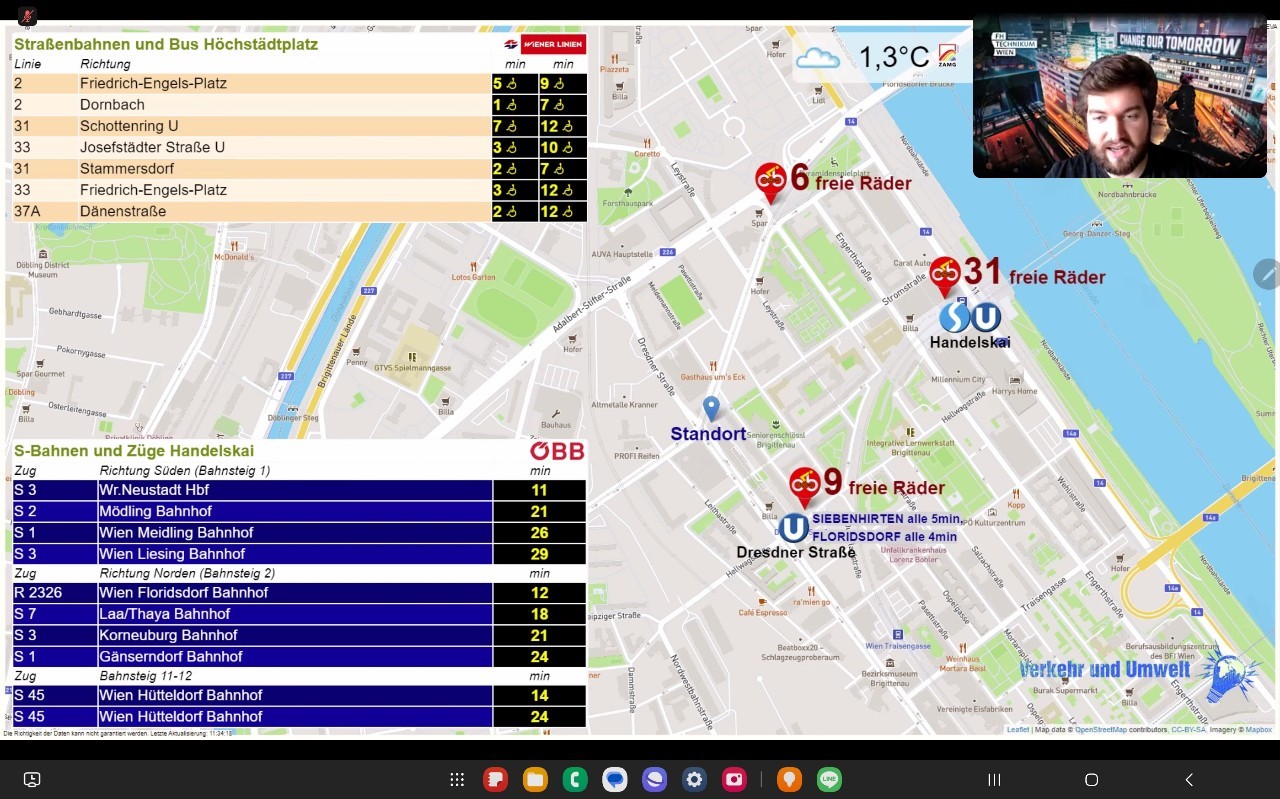Select line 31 Stammersdorf row
The height and width of the screenshot is (799, 1280).
300,169
